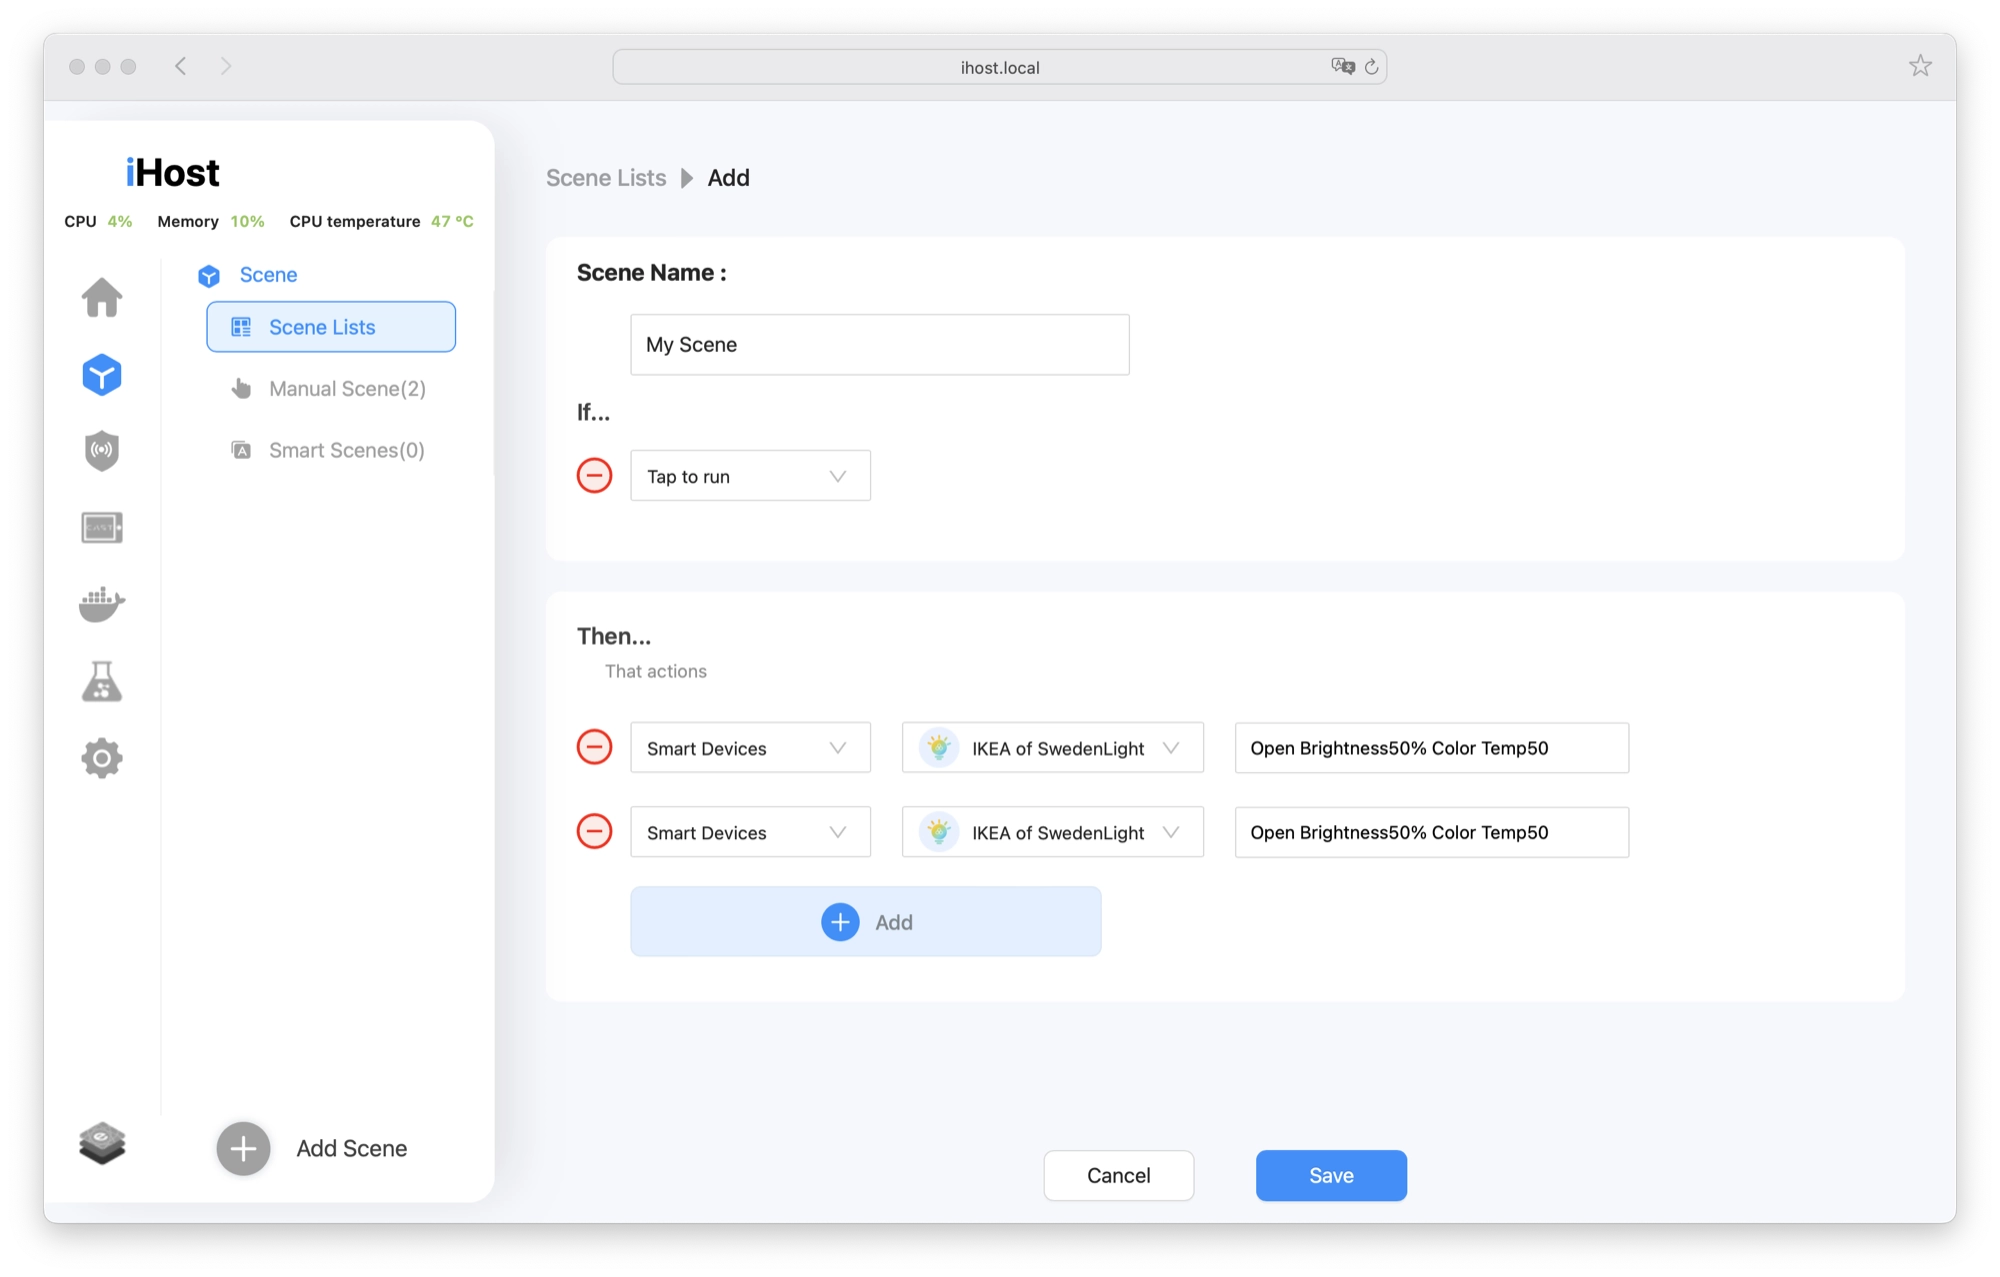2000x1277 pixels.
Task: Open the Tap to run dropdown
Action: pos(750,476)
